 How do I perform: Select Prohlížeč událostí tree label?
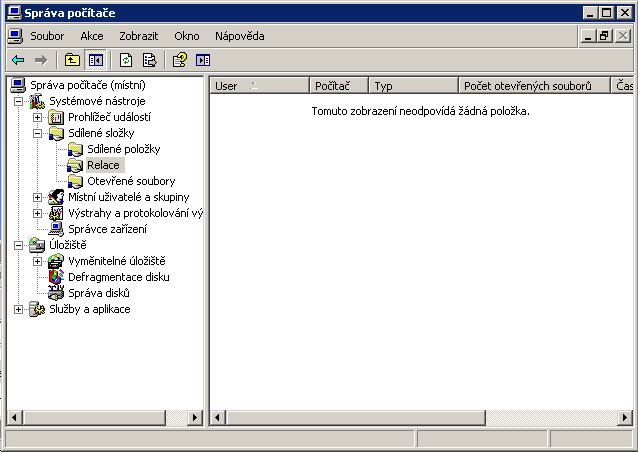[x=109, y=117]
